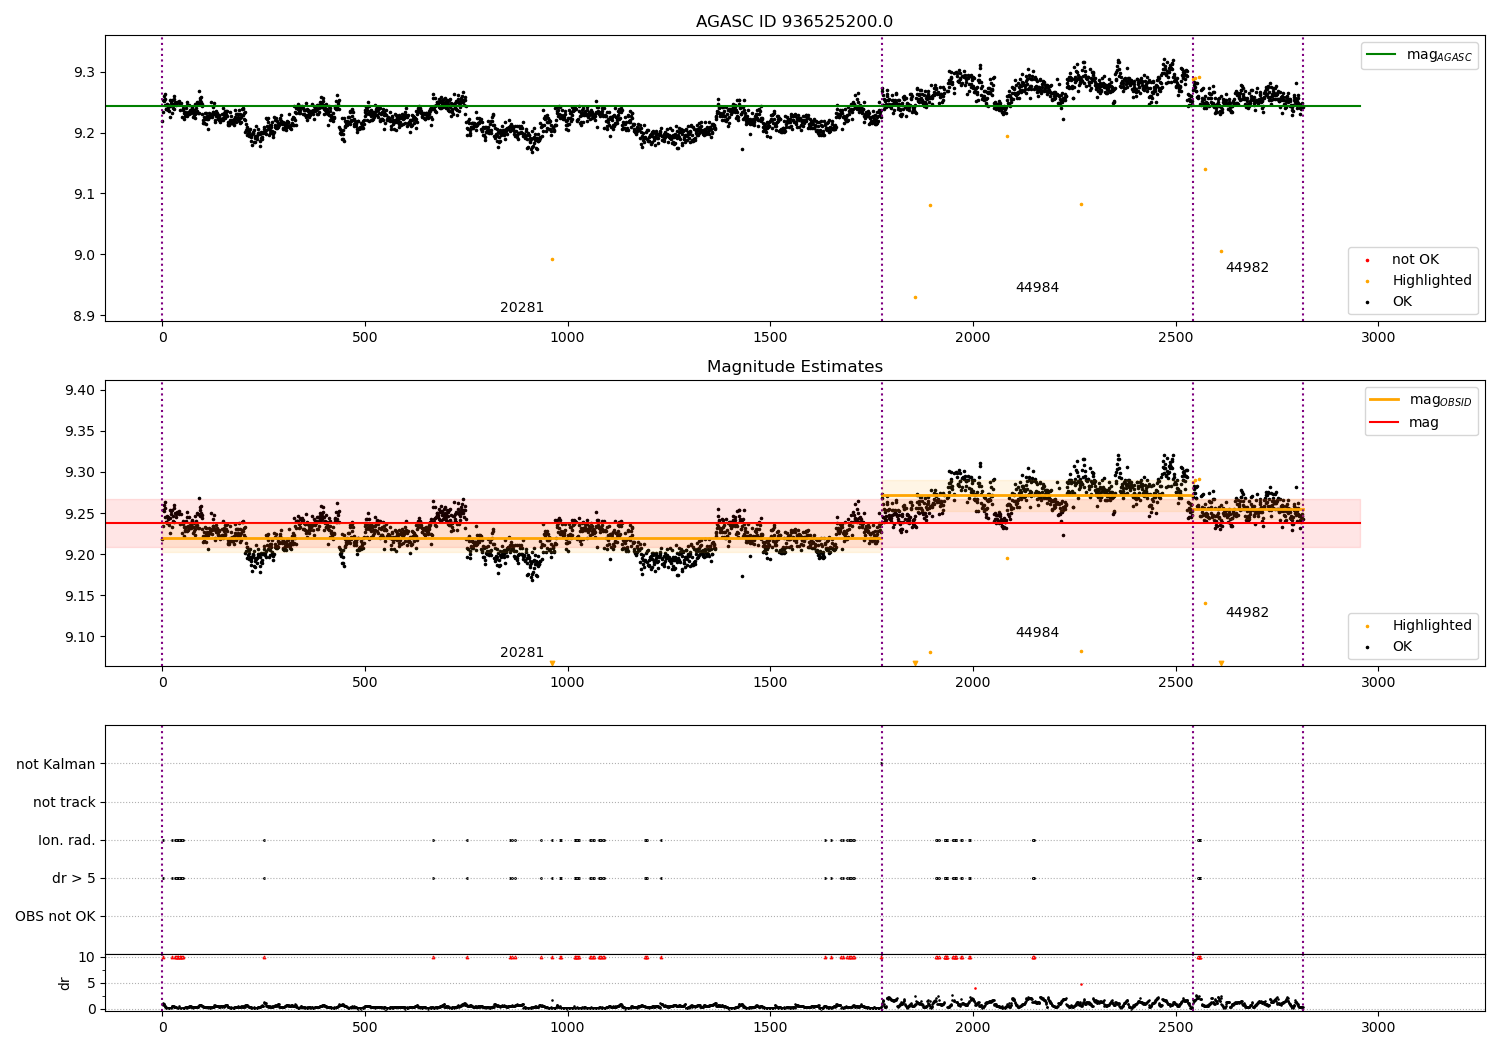Click the 9.30 y-axis tick label
Viewport: 1500px width, 1050px height.
click(80, 473)
